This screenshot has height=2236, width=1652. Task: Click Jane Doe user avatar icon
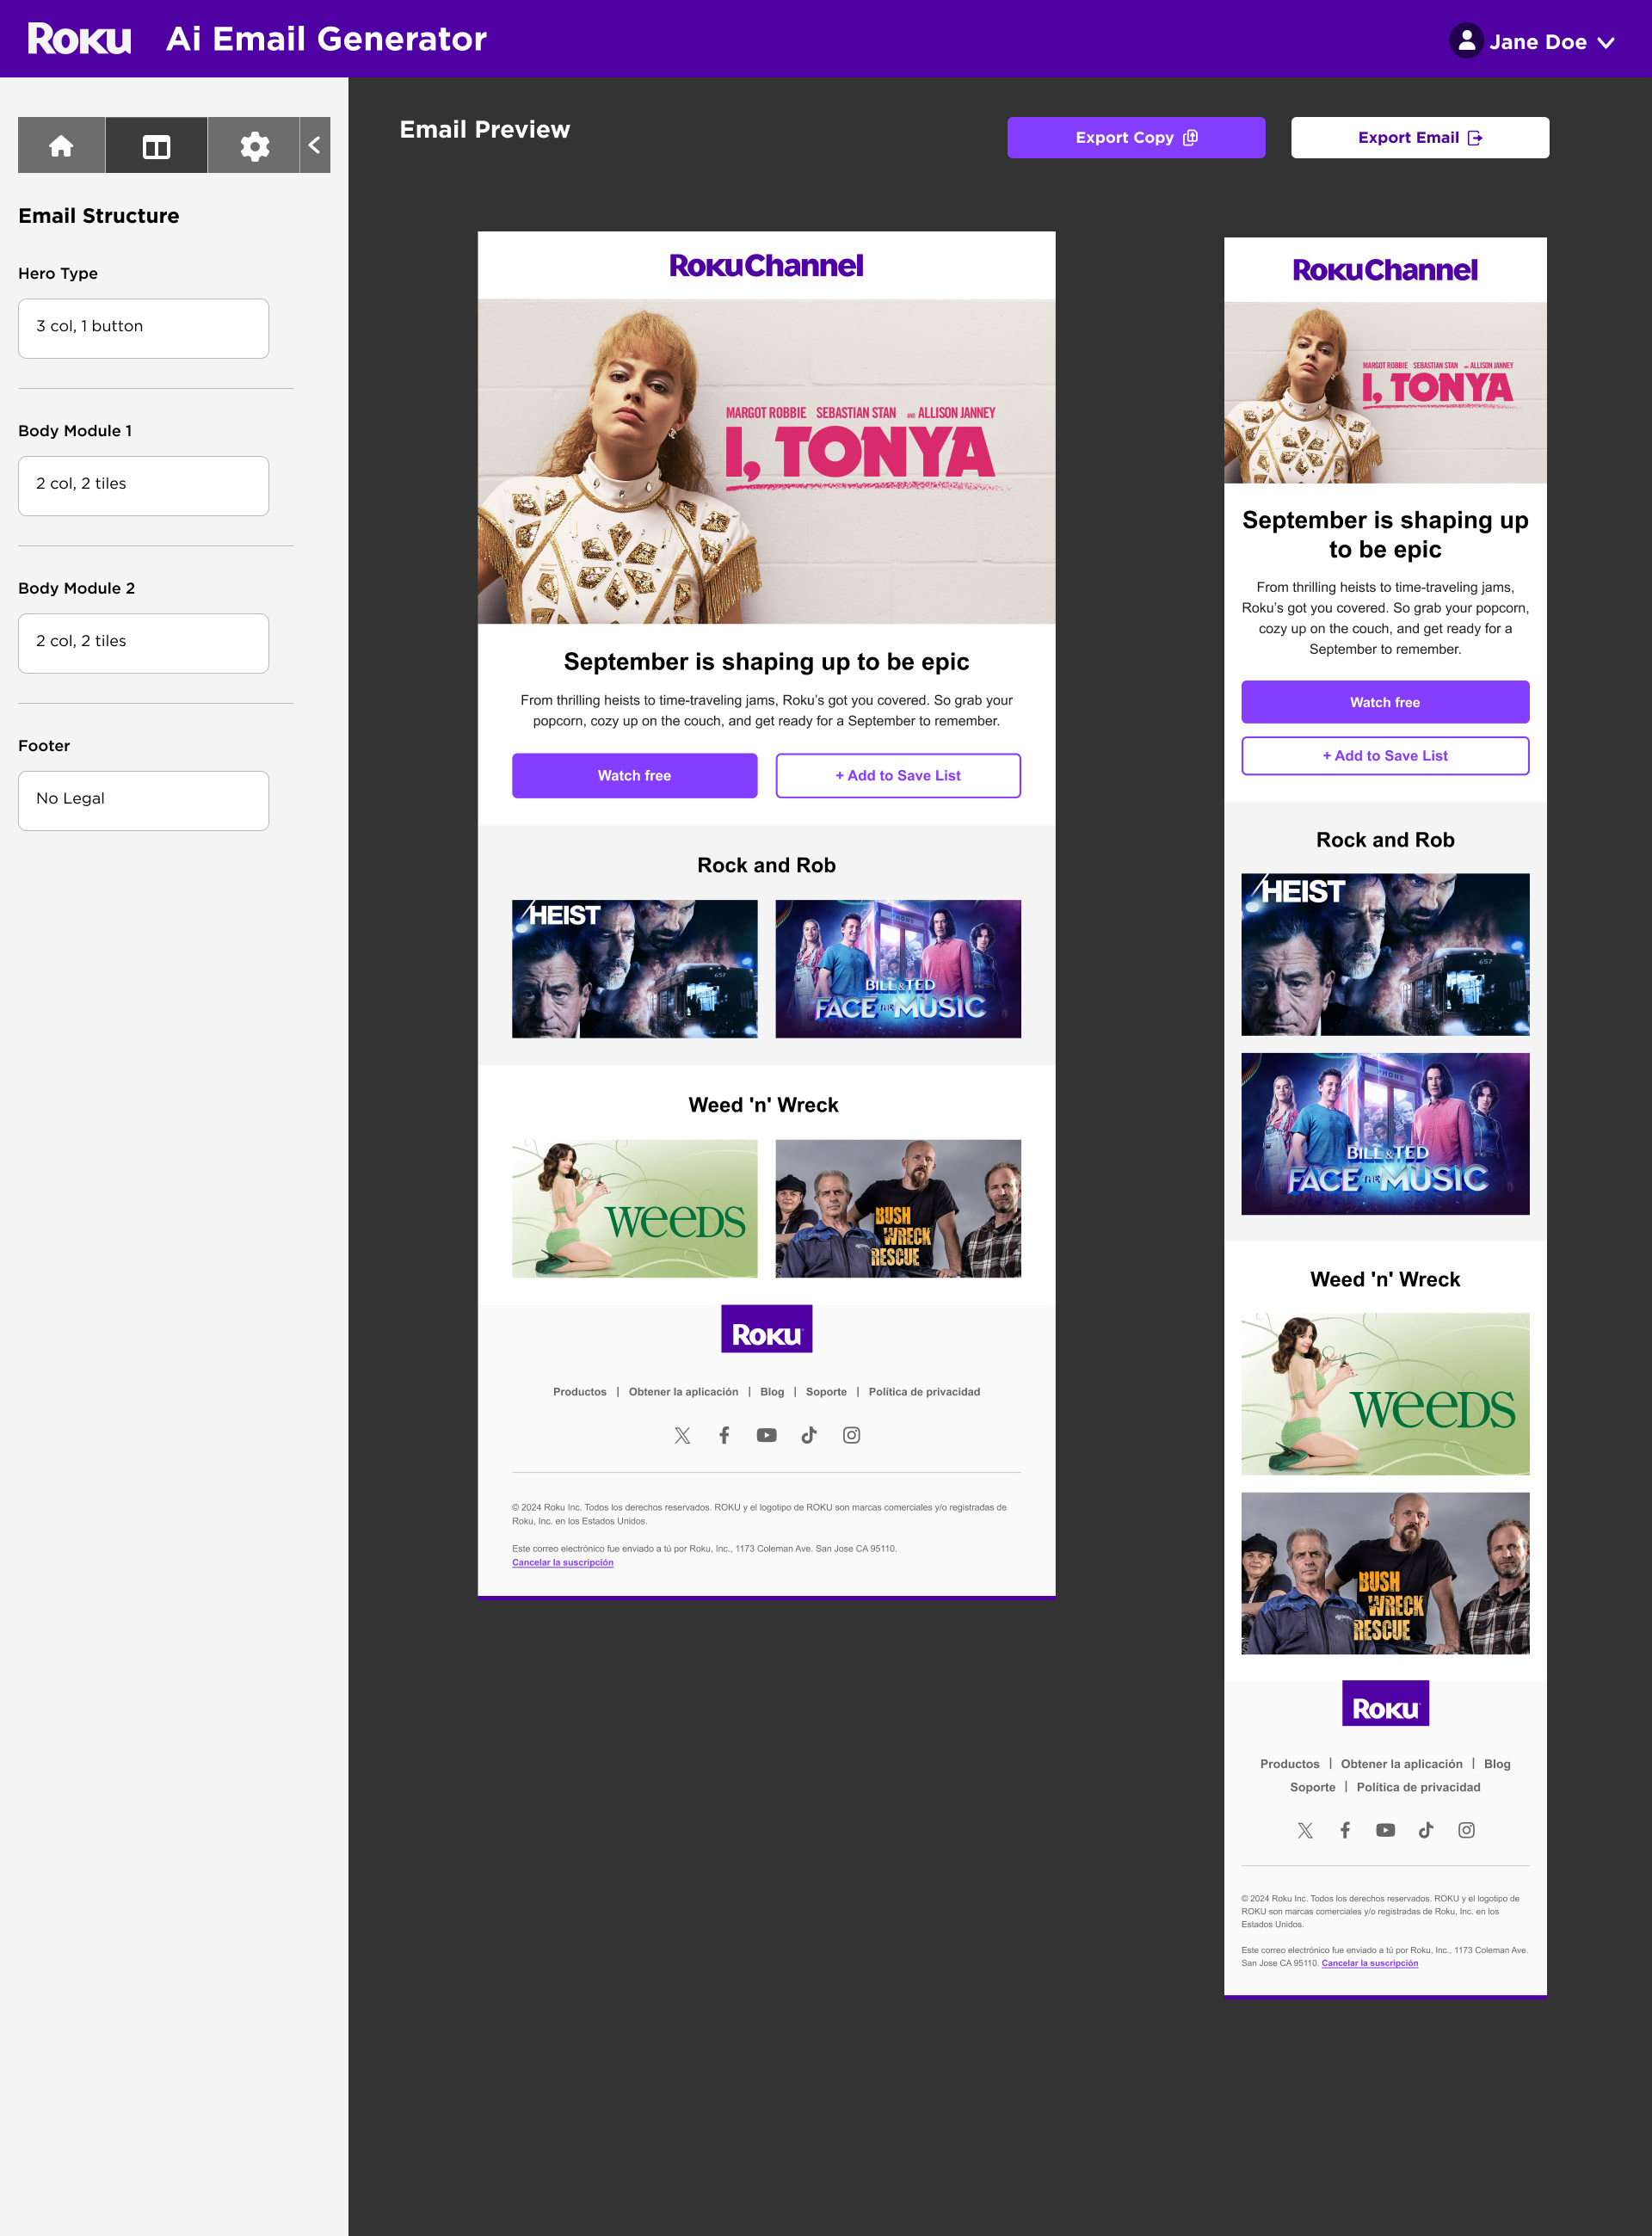(1465, 41)
